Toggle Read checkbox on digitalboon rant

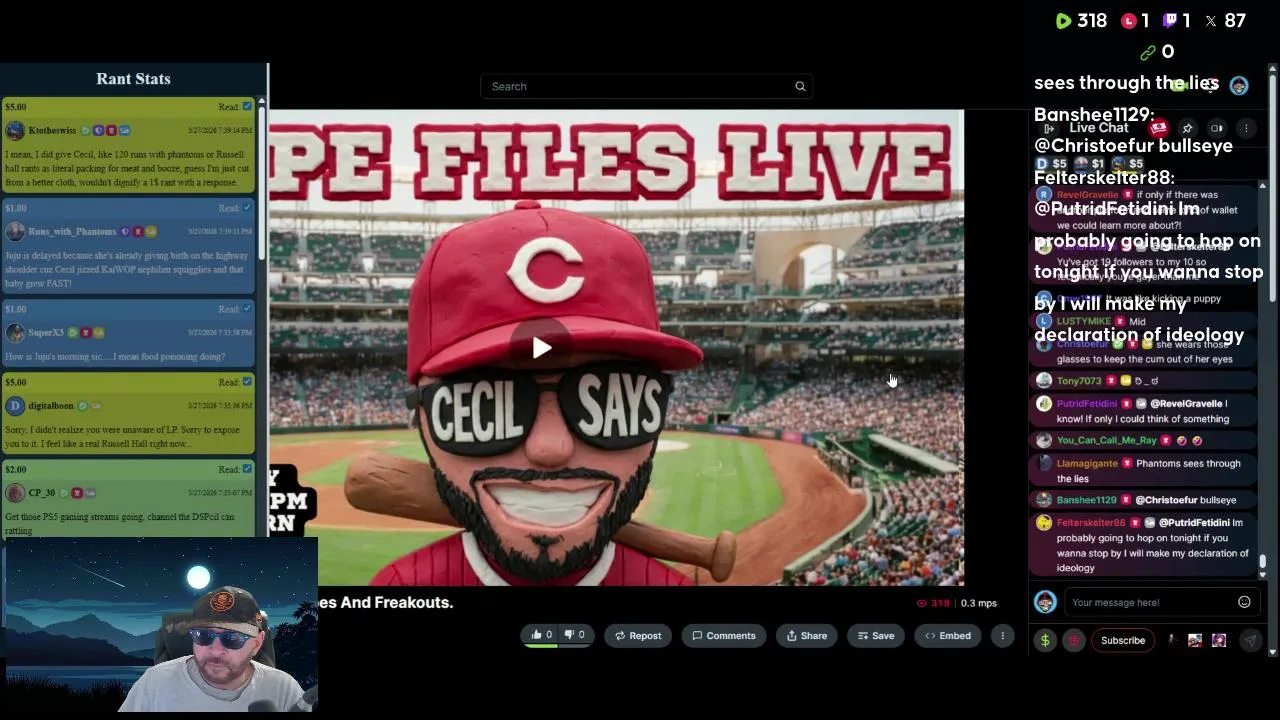[247, 382]
